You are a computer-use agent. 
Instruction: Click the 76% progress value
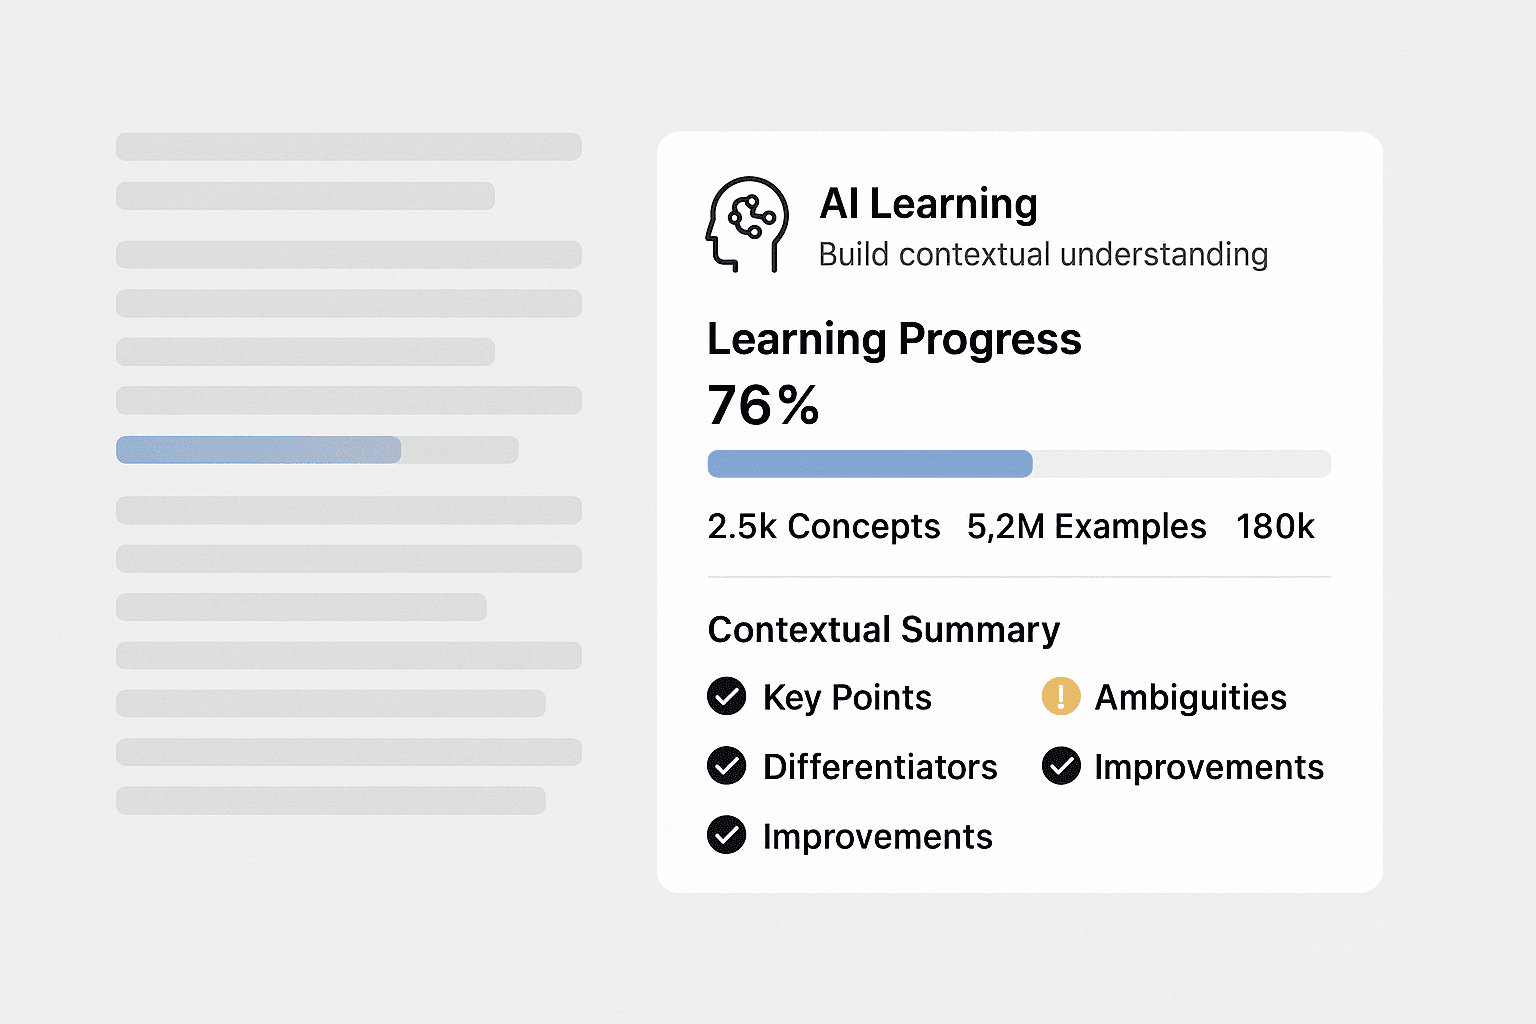point(763,405)
